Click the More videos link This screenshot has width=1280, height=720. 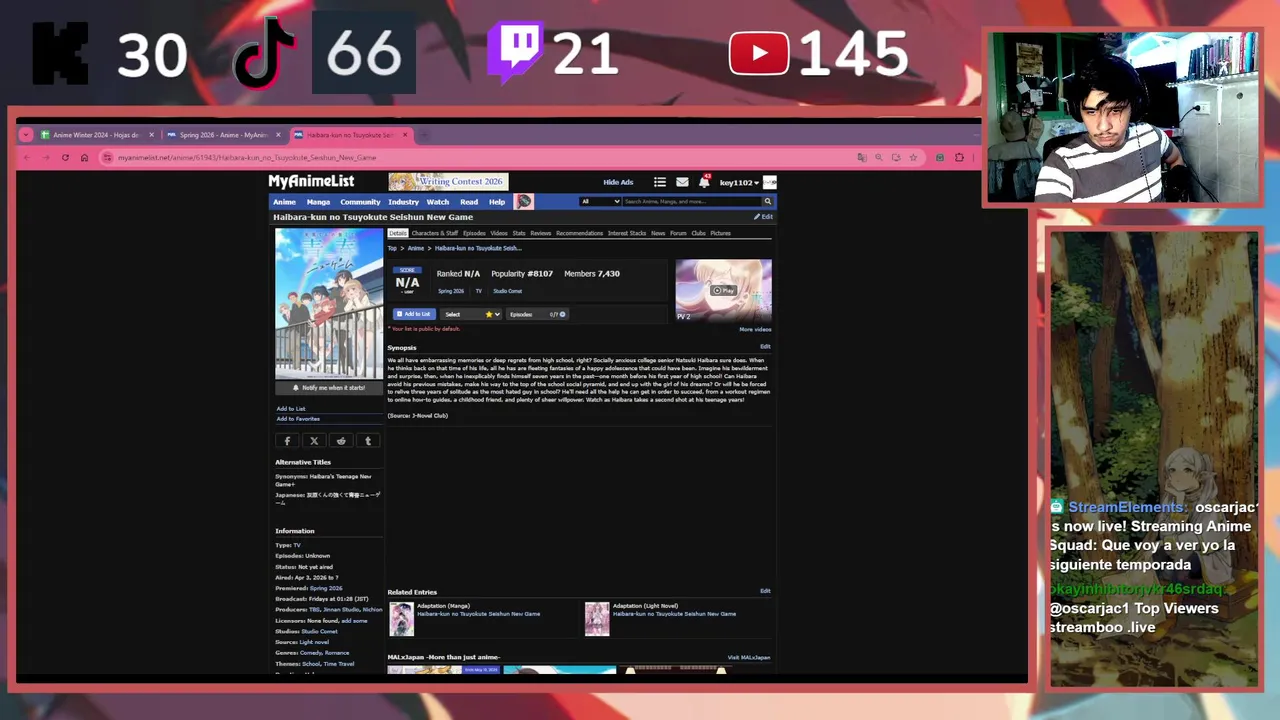pos(755,329)
